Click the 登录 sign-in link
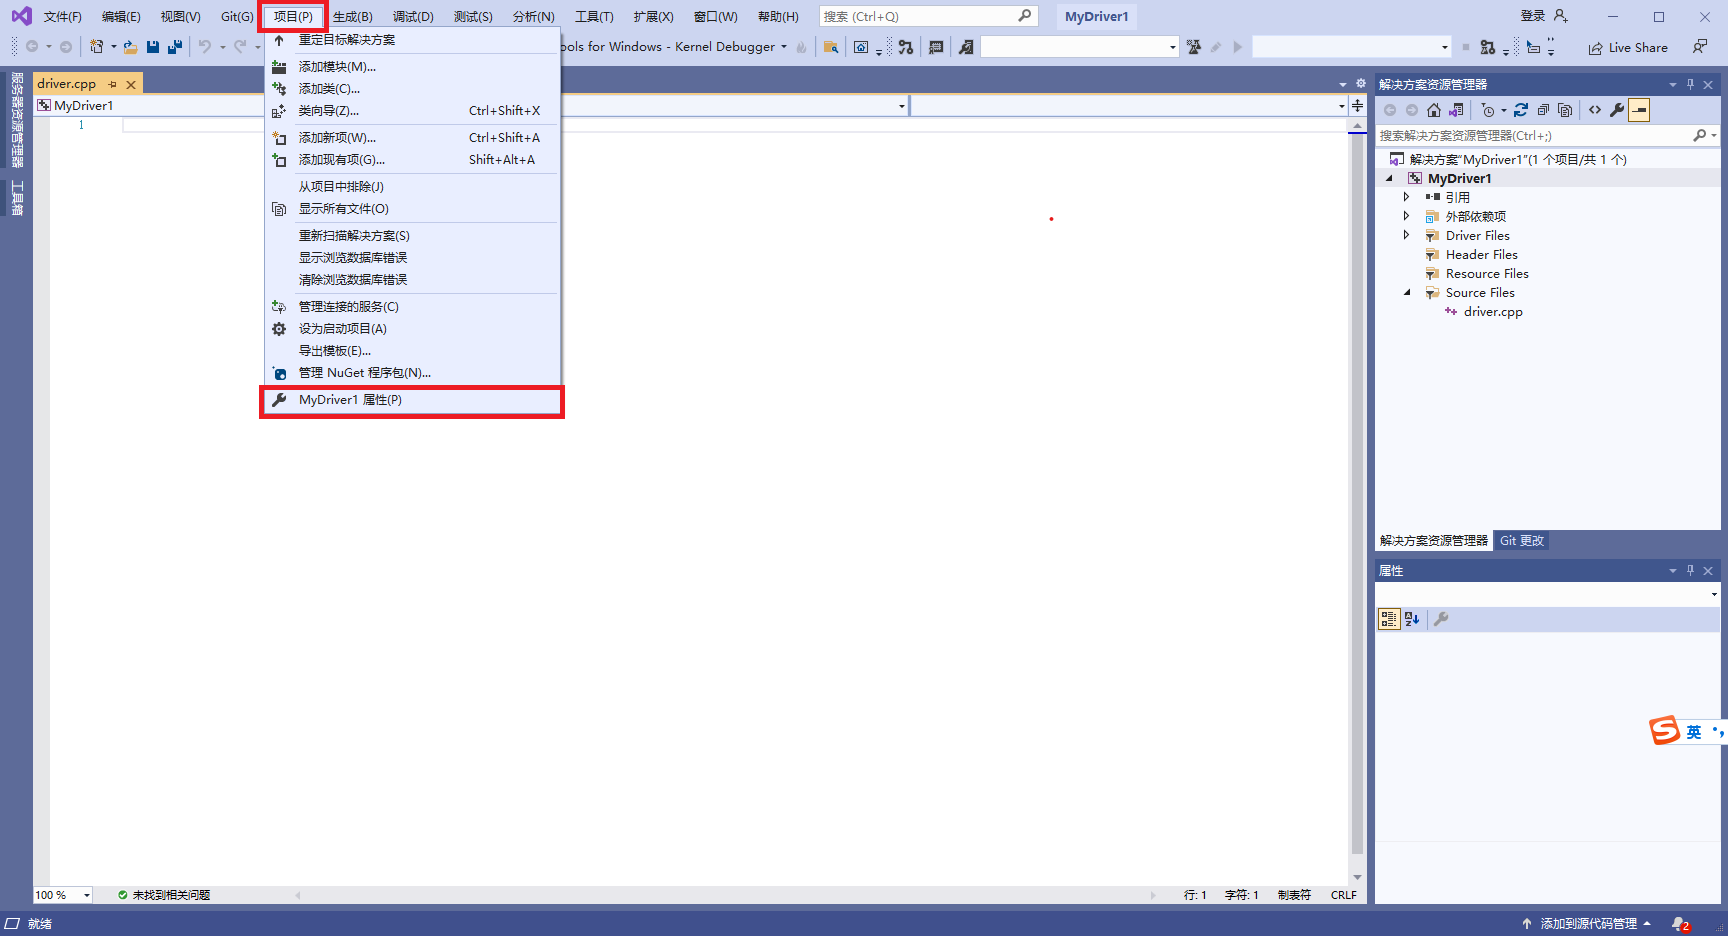 click(1533, 16)
